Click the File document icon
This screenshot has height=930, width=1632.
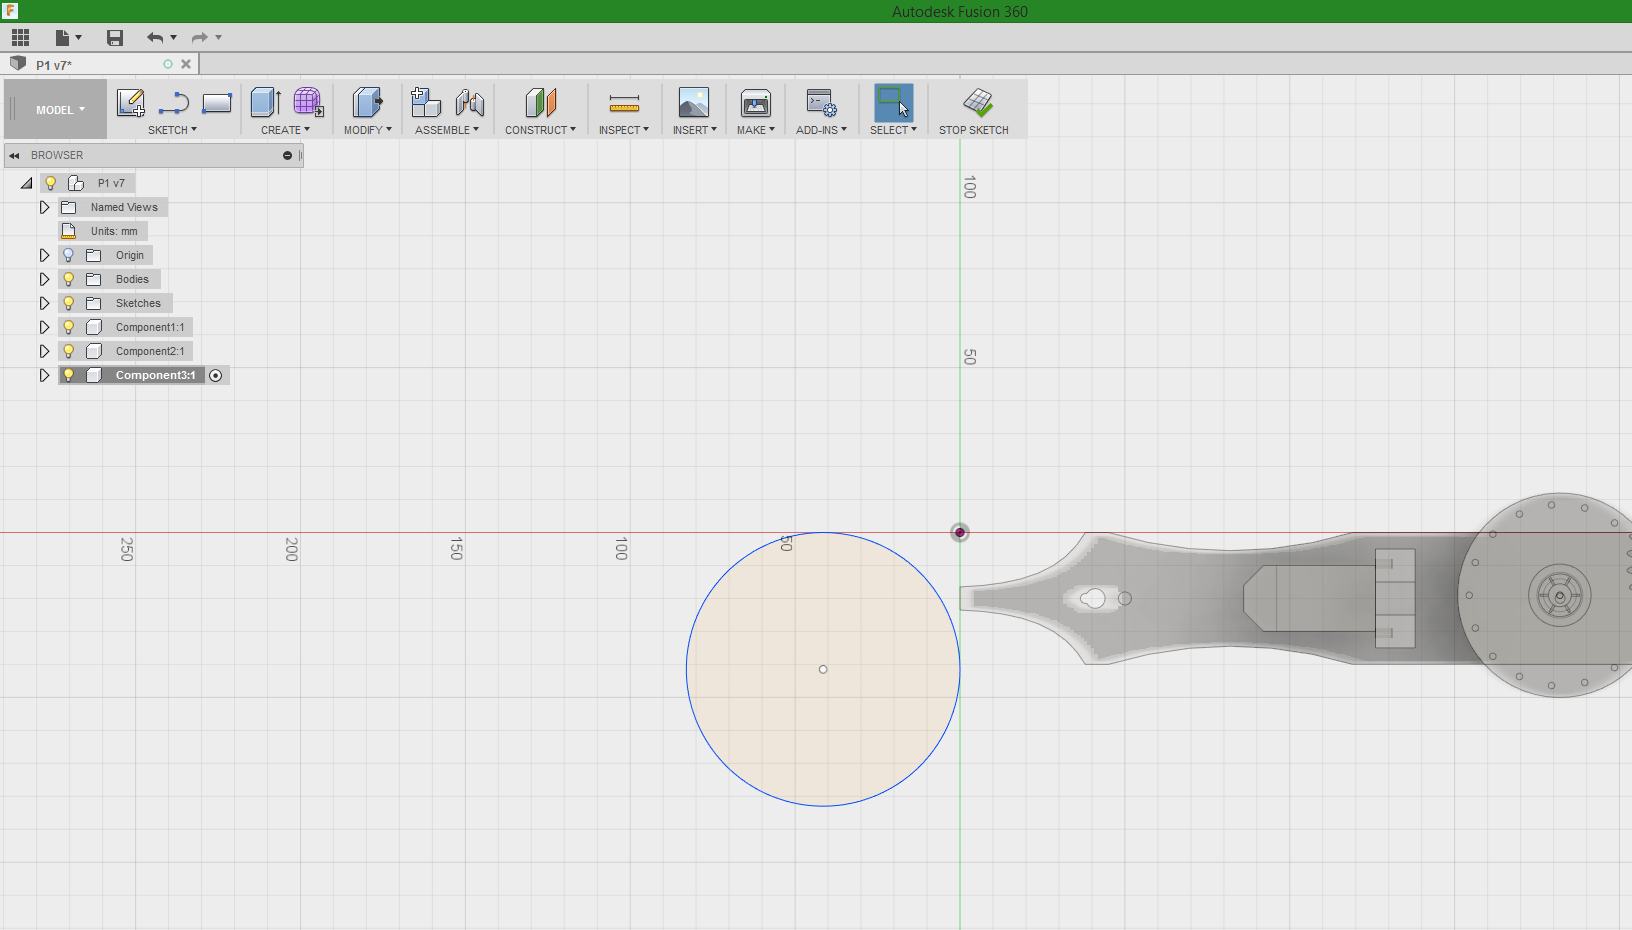pyautogui.click(x=62, y=38)
